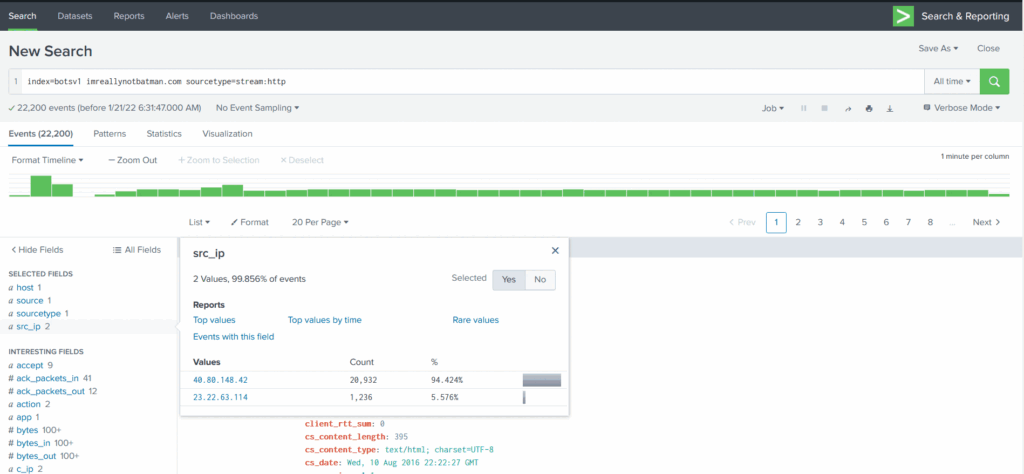This screenshot has width=1024, height=474.
Task: Click Events with this field link
Action: [234, 337]
